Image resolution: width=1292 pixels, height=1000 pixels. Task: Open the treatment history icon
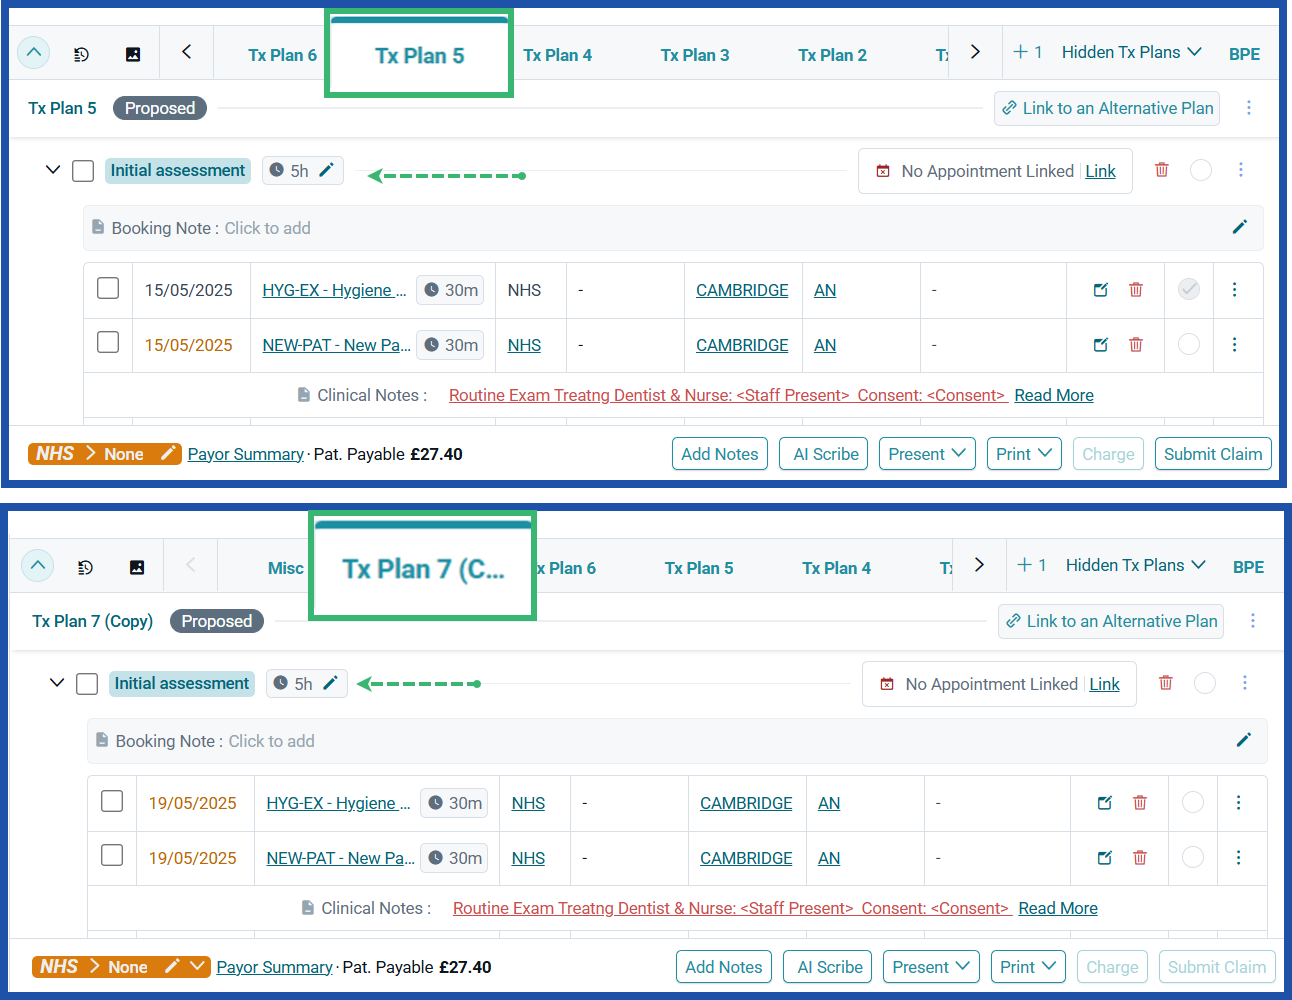coord(81,53)
